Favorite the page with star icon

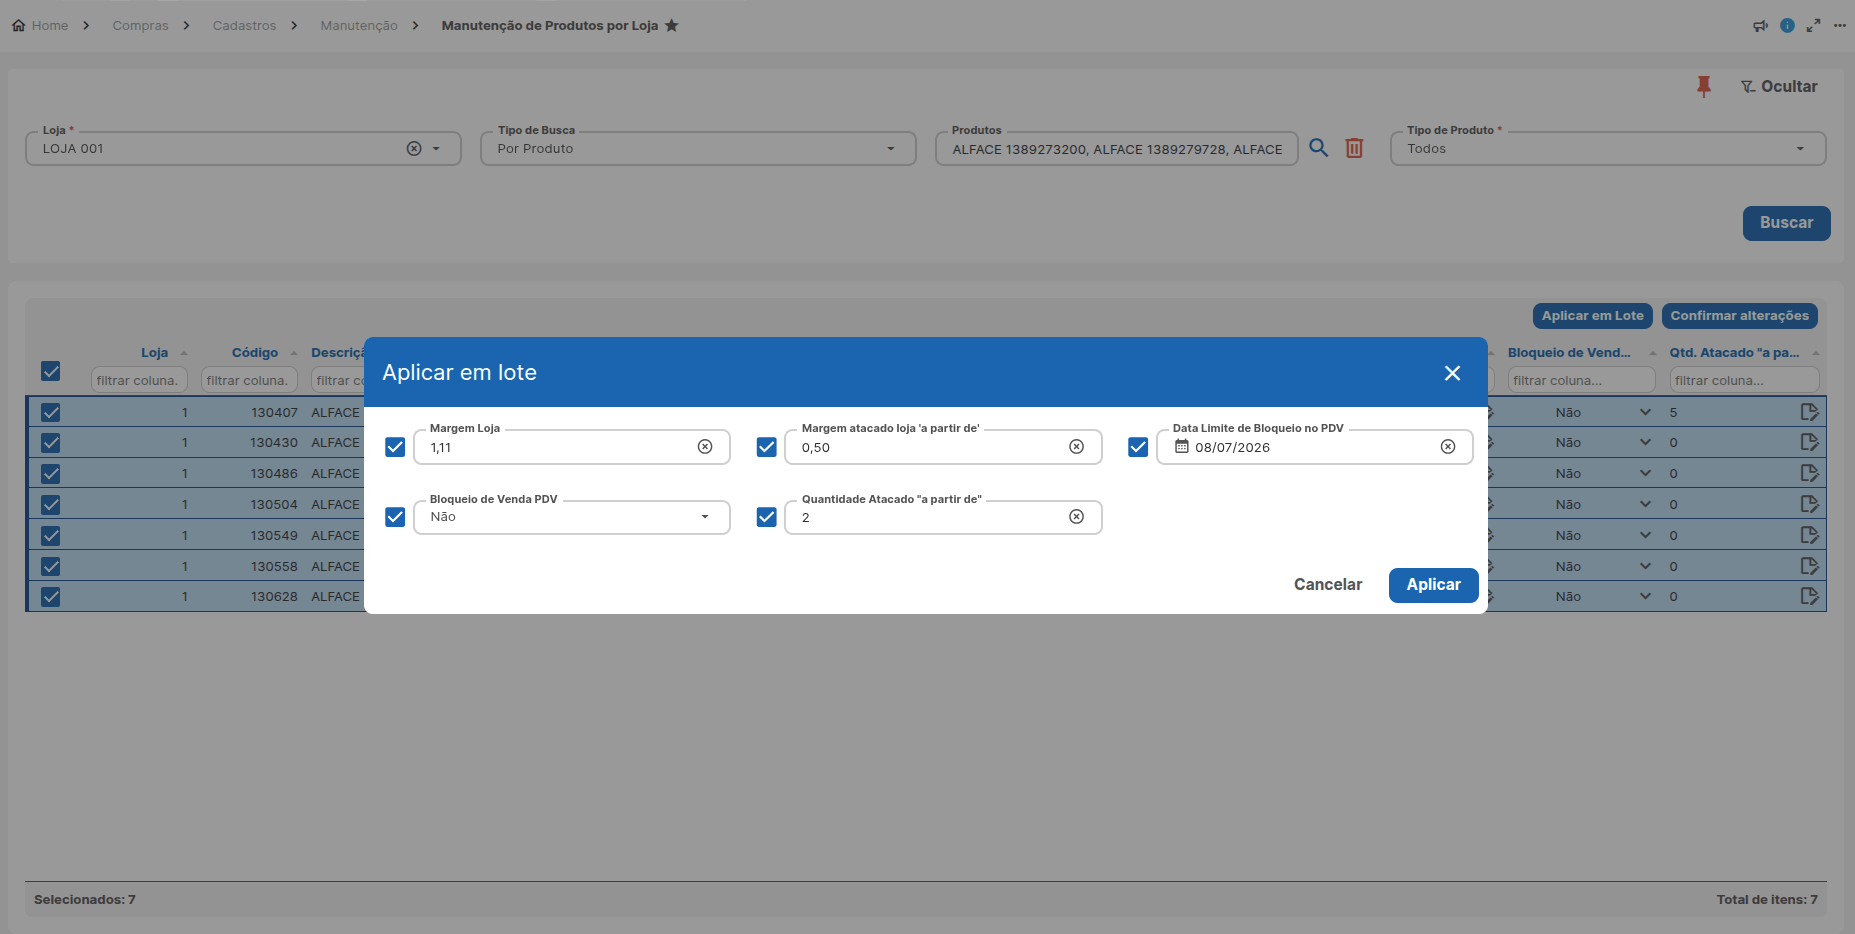click(x=672, y=25)
